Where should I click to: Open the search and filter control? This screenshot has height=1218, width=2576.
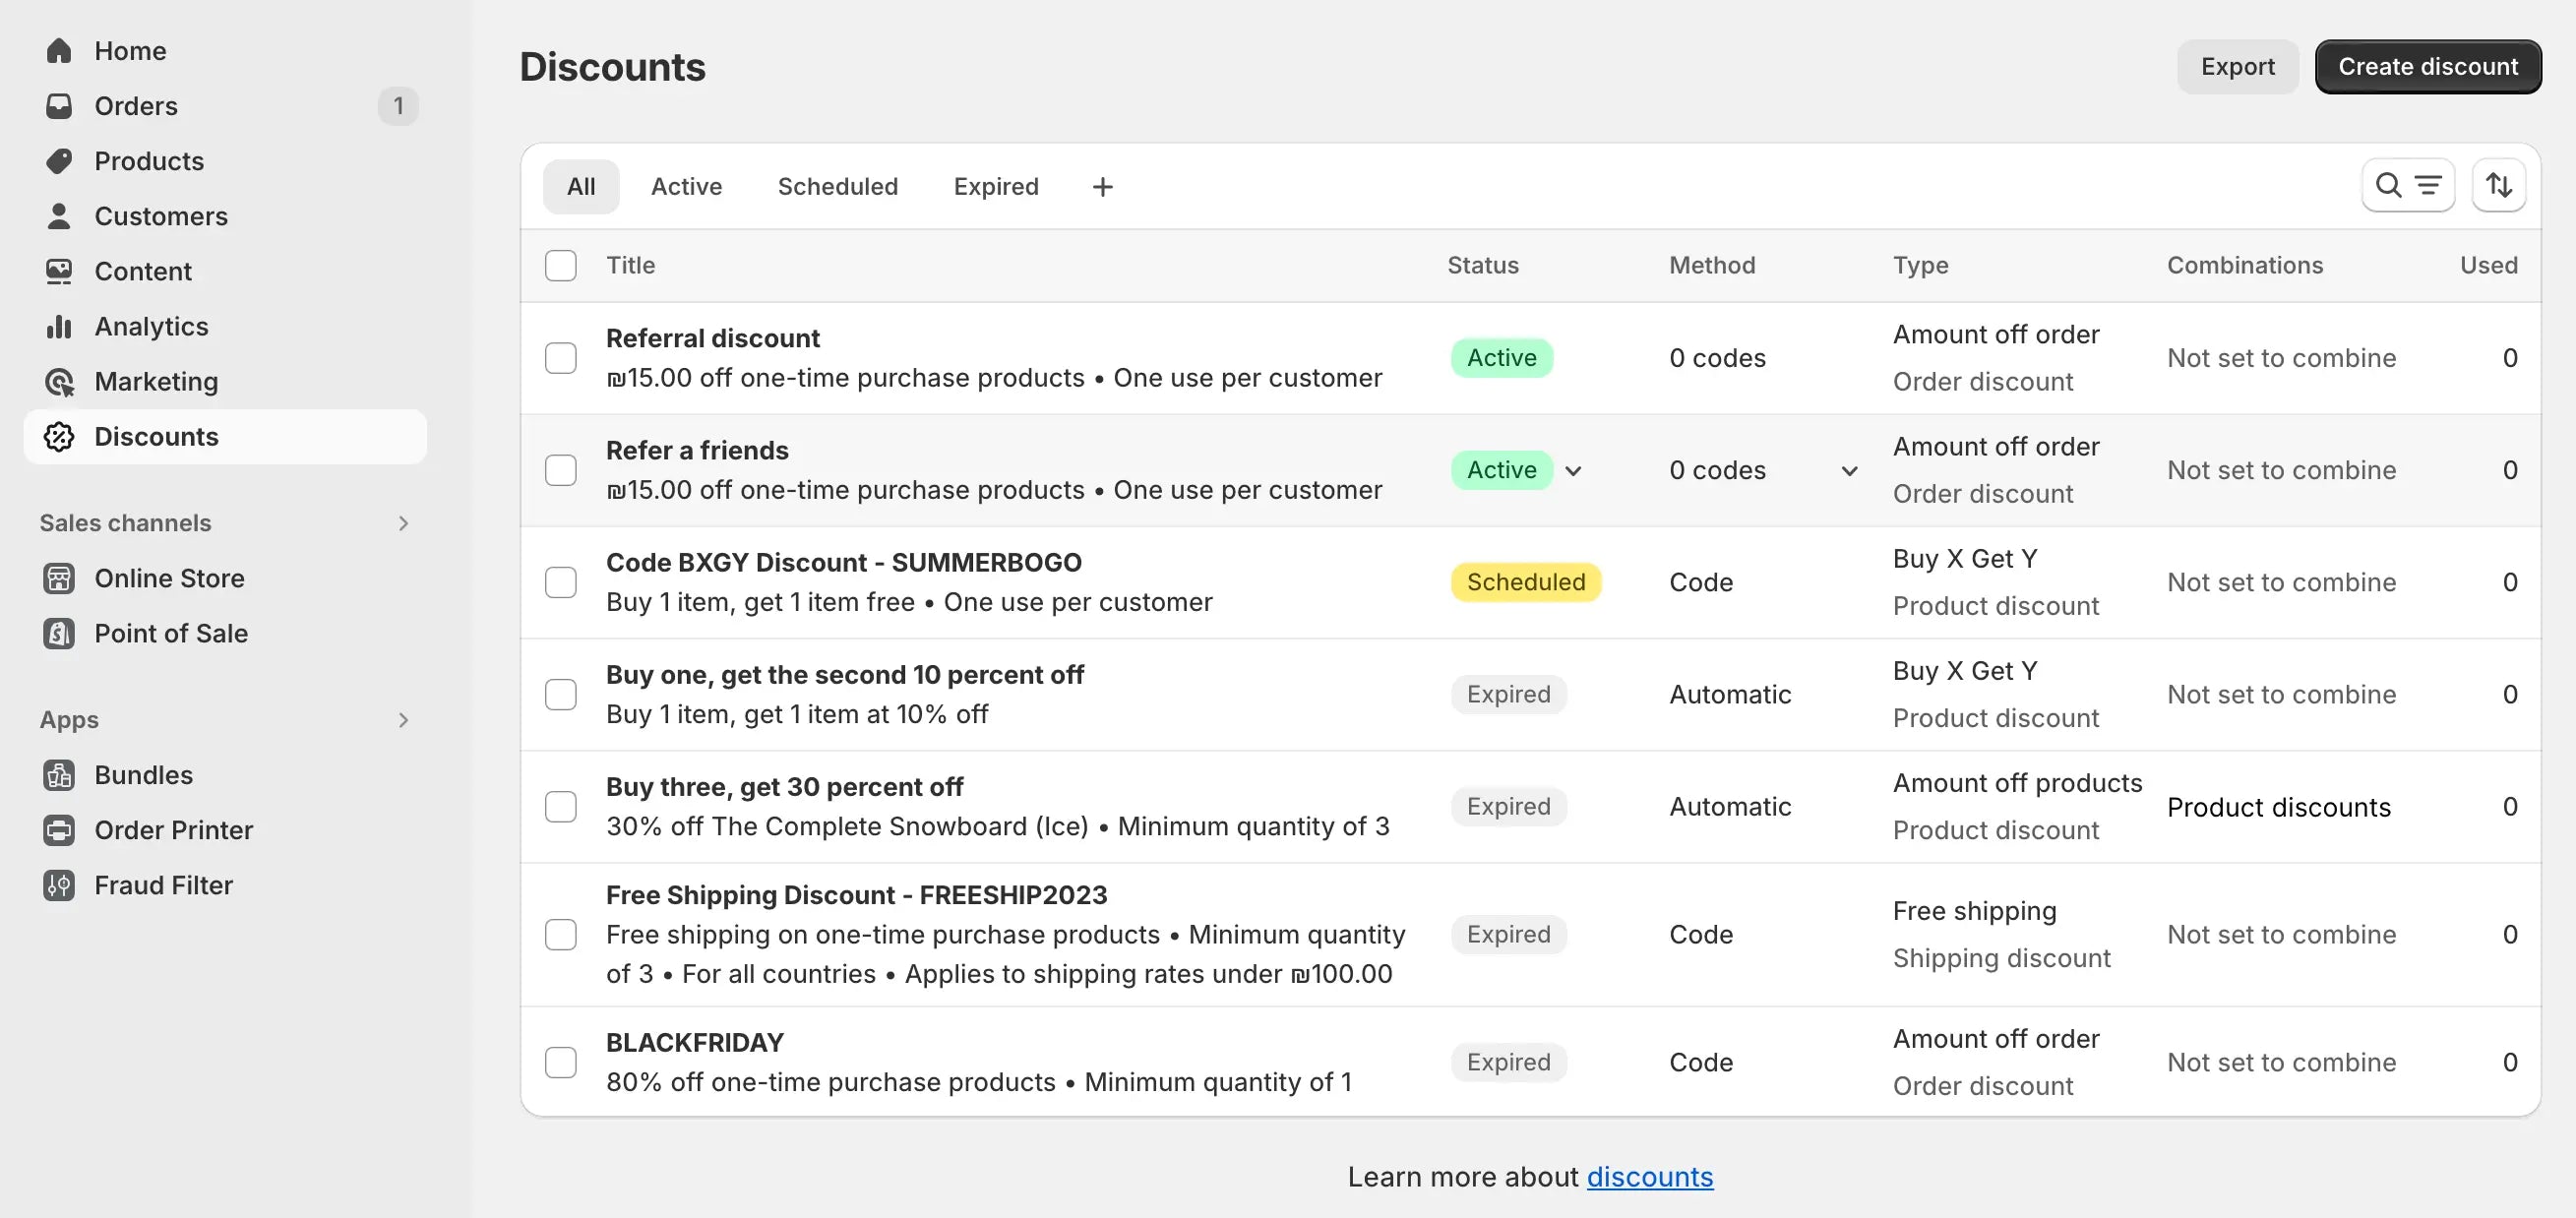tap(2408, 185)
